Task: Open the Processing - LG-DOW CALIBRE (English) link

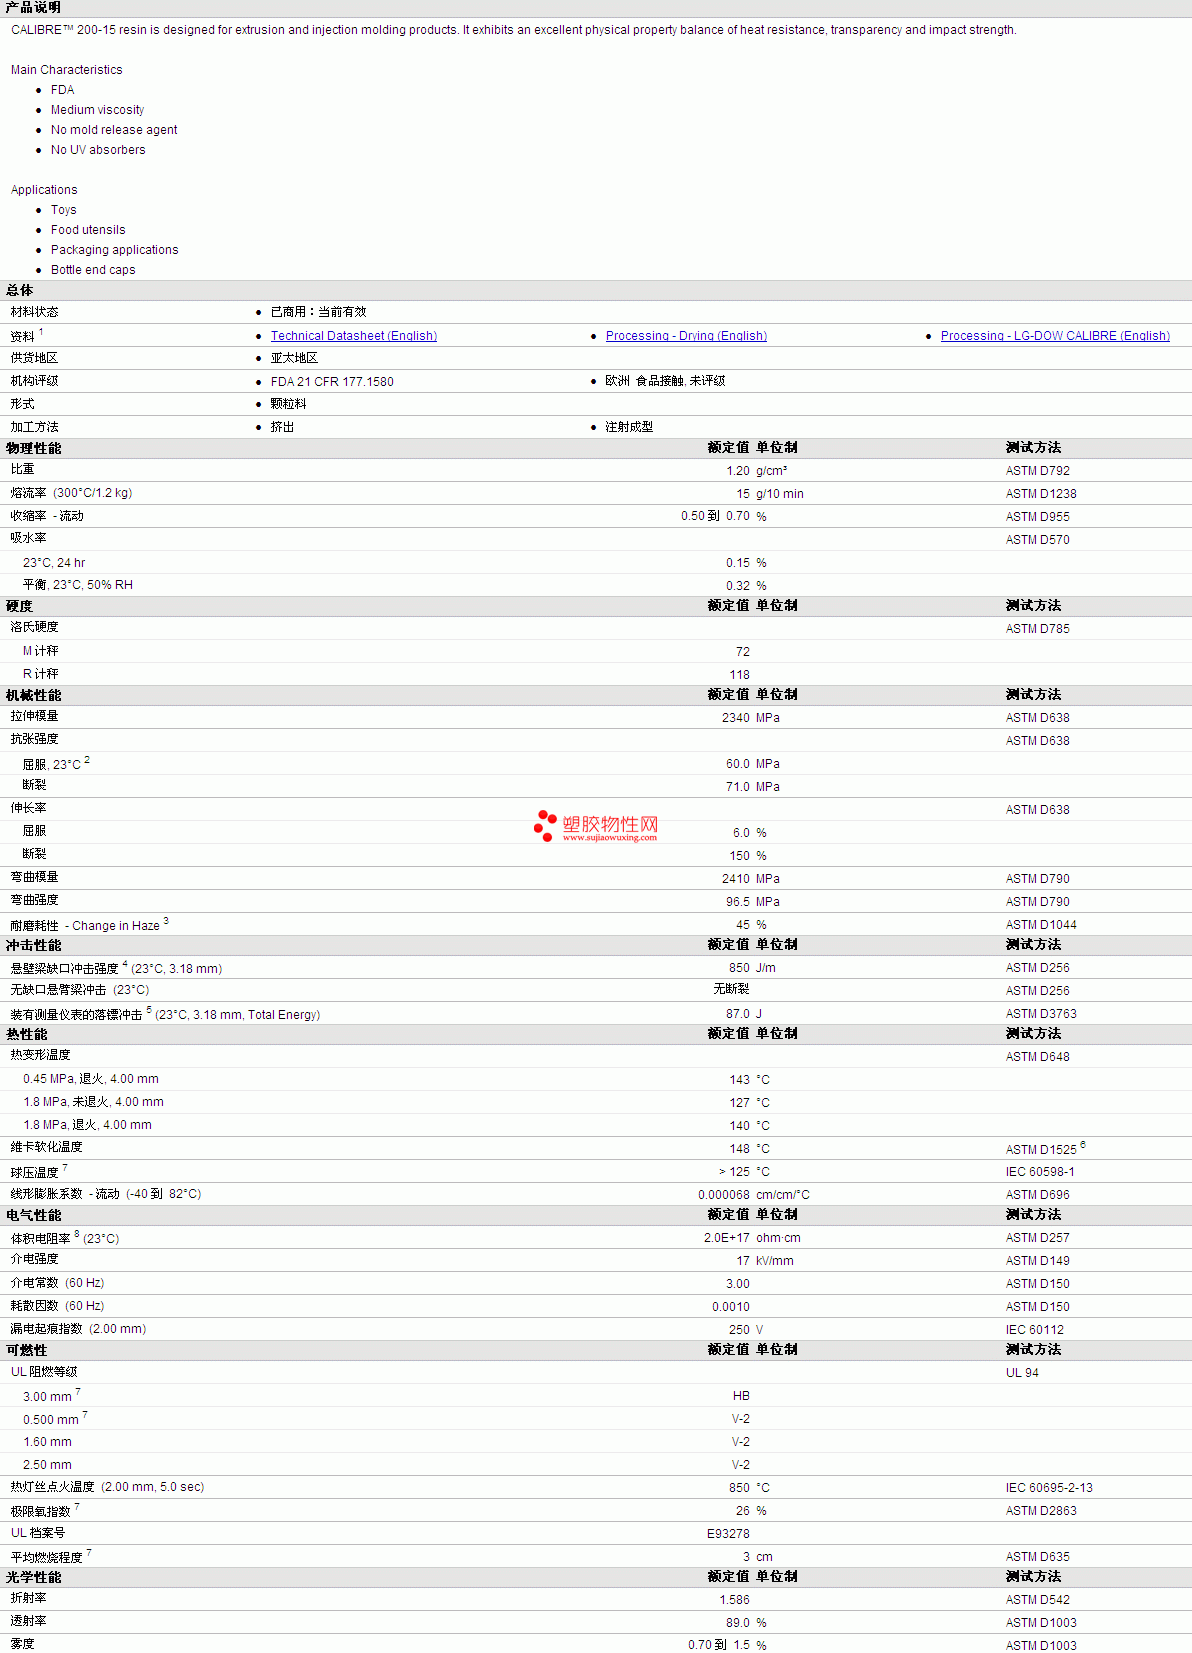Action: tap(1055, 336)
